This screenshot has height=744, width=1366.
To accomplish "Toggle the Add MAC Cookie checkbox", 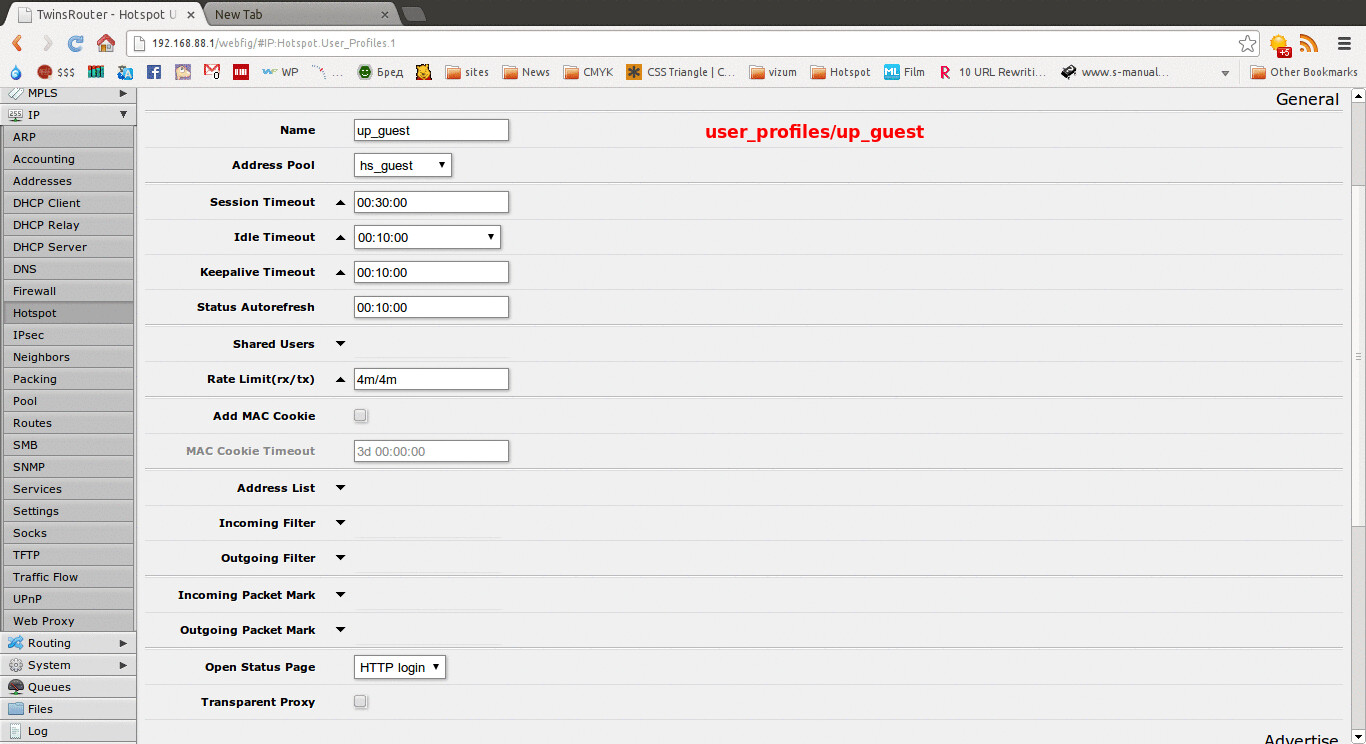I will click(360, 415).
